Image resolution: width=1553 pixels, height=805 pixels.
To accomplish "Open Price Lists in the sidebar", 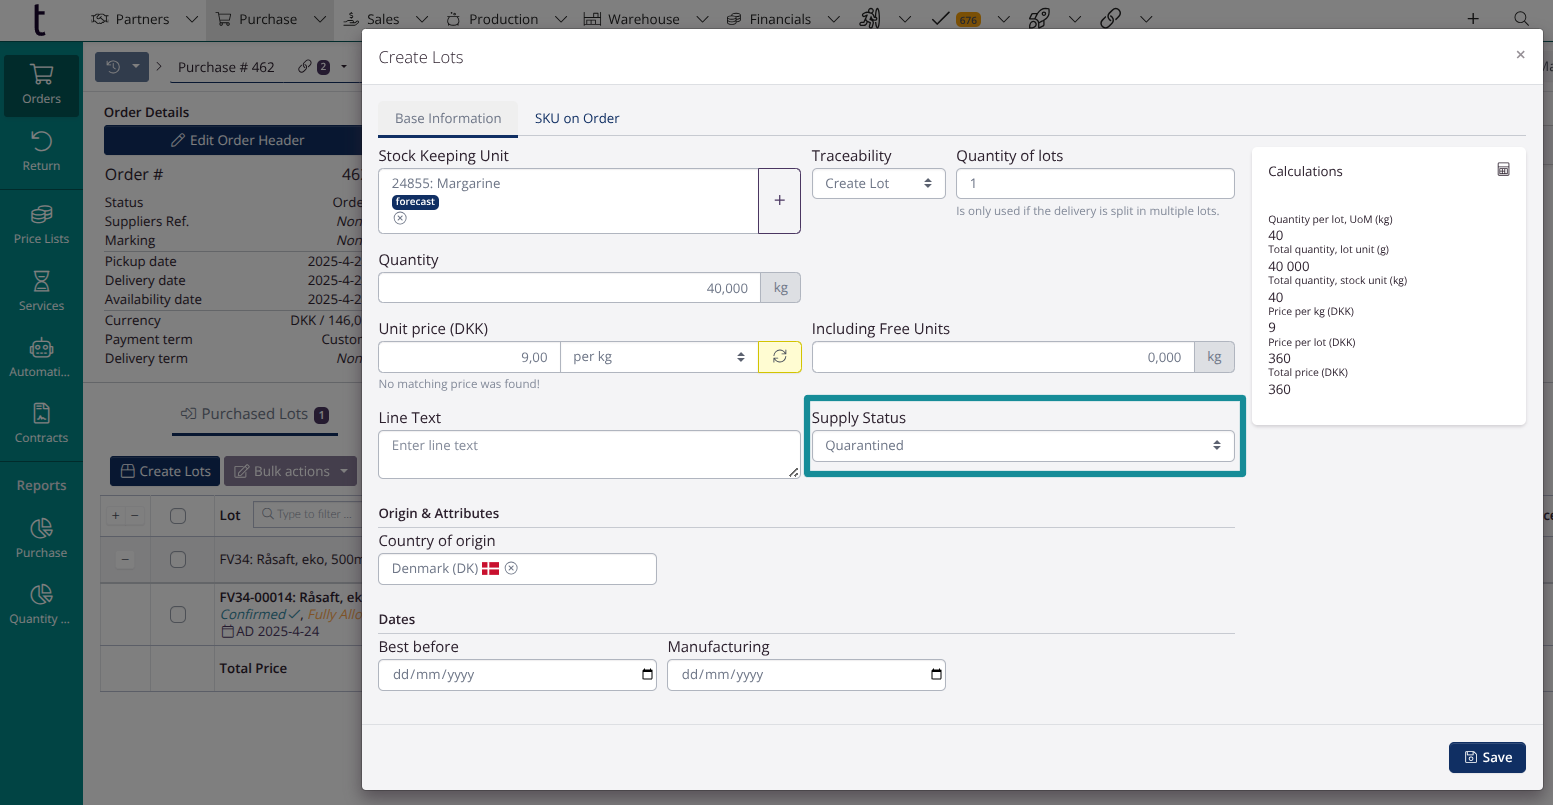I will (41, 224).
